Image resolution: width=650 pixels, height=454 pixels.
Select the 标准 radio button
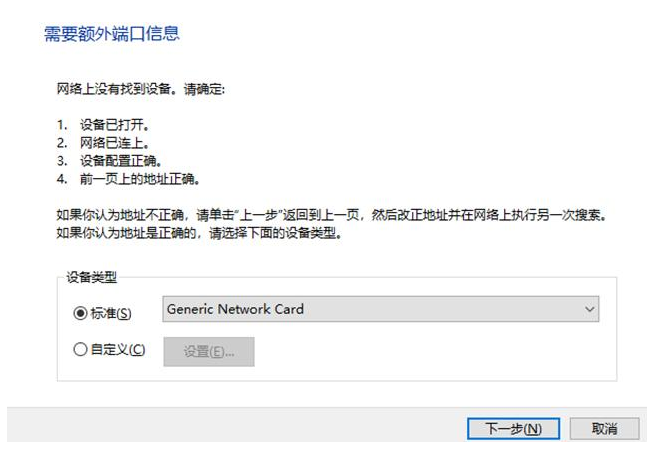pyautogui.click(x=81, y=313)
